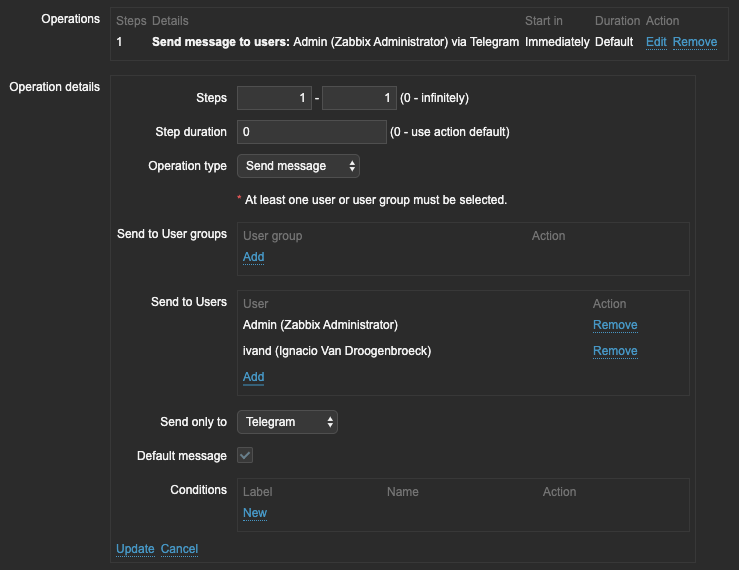
Task: Click the 'Immediately' start in value
Action: tap(557, 42)
